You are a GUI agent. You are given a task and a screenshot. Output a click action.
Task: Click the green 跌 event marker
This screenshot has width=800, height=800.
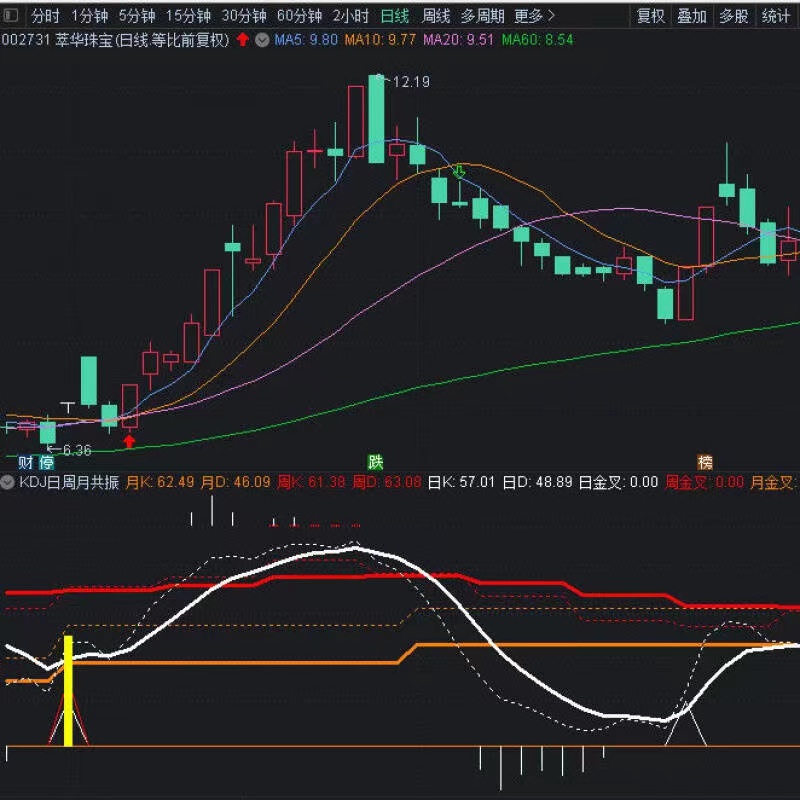tap(375, 462)
